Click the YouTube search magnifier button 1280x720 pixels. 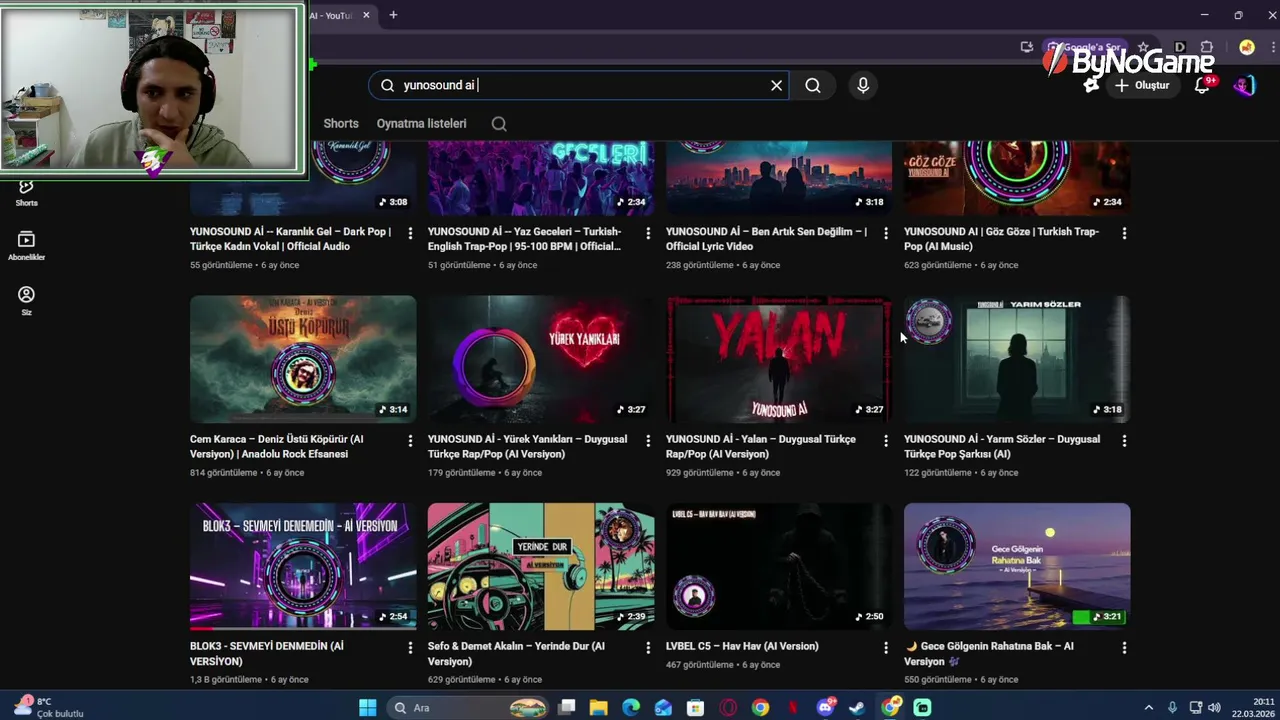[813, 85]
